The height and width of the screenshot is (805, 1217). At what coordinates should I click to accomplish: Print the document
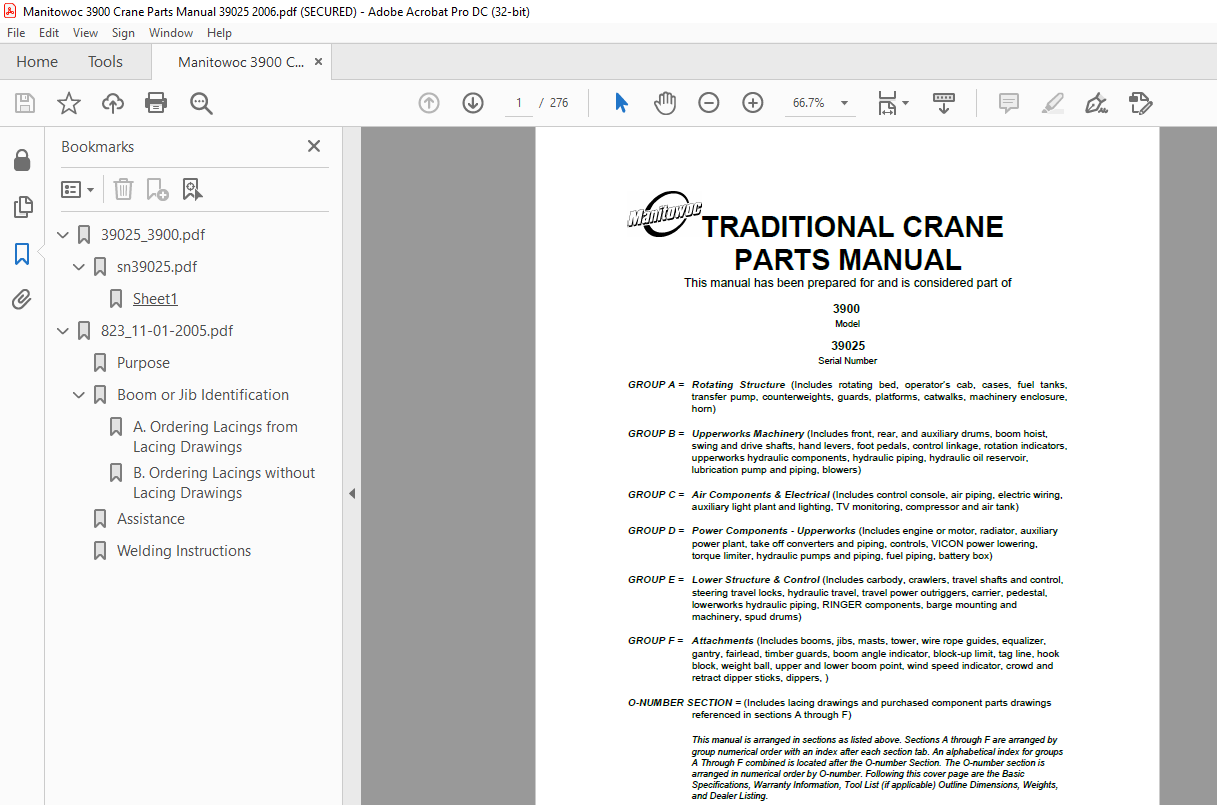point(156,103)
